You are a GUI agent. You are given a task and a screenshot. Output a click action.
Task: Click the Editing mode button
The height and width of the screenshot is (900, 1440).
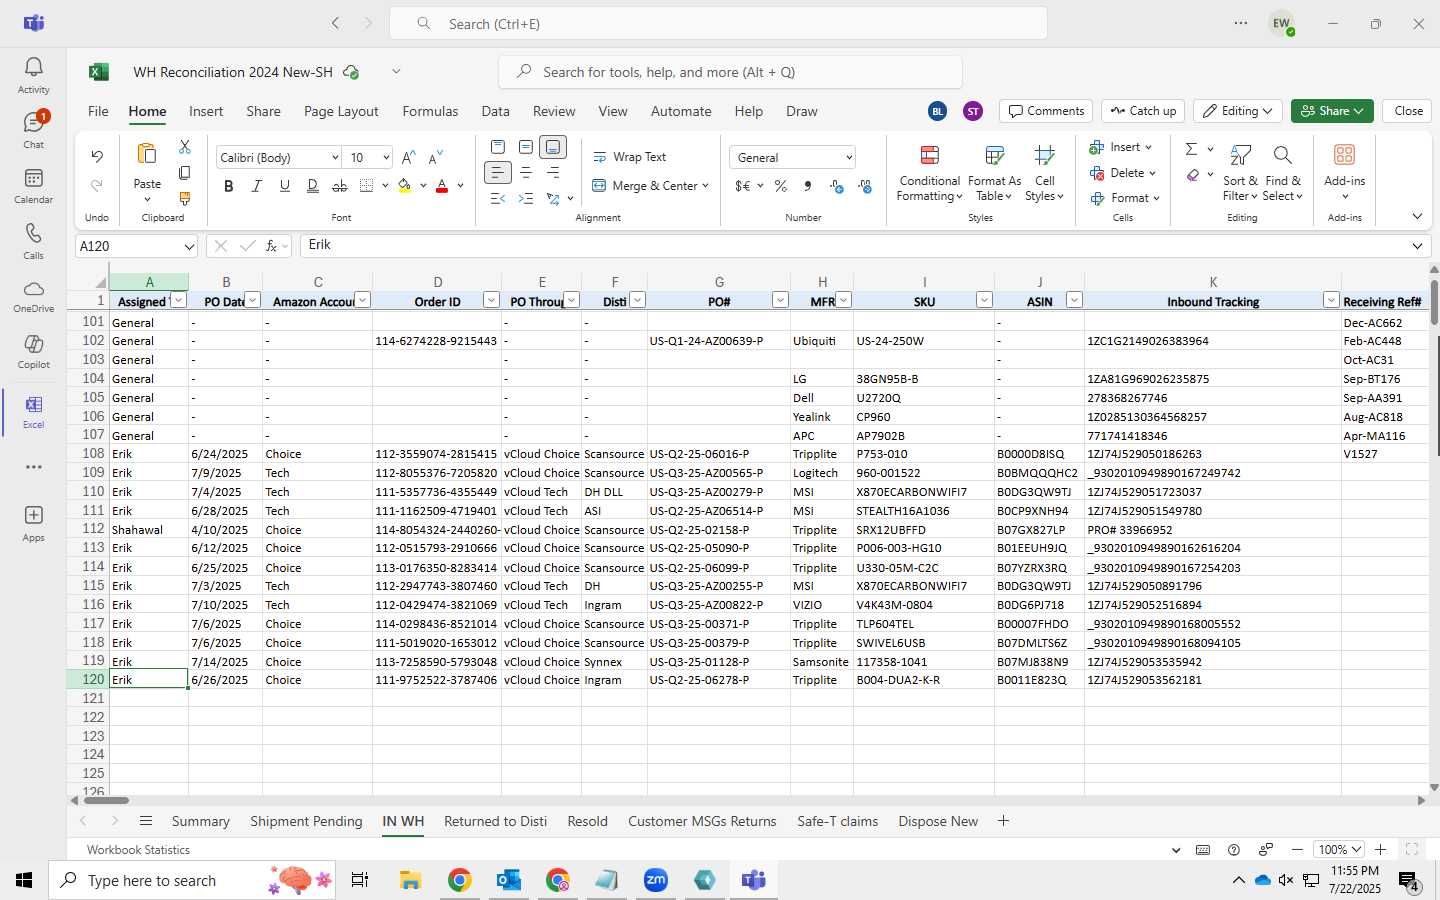tap(1238, 111)
